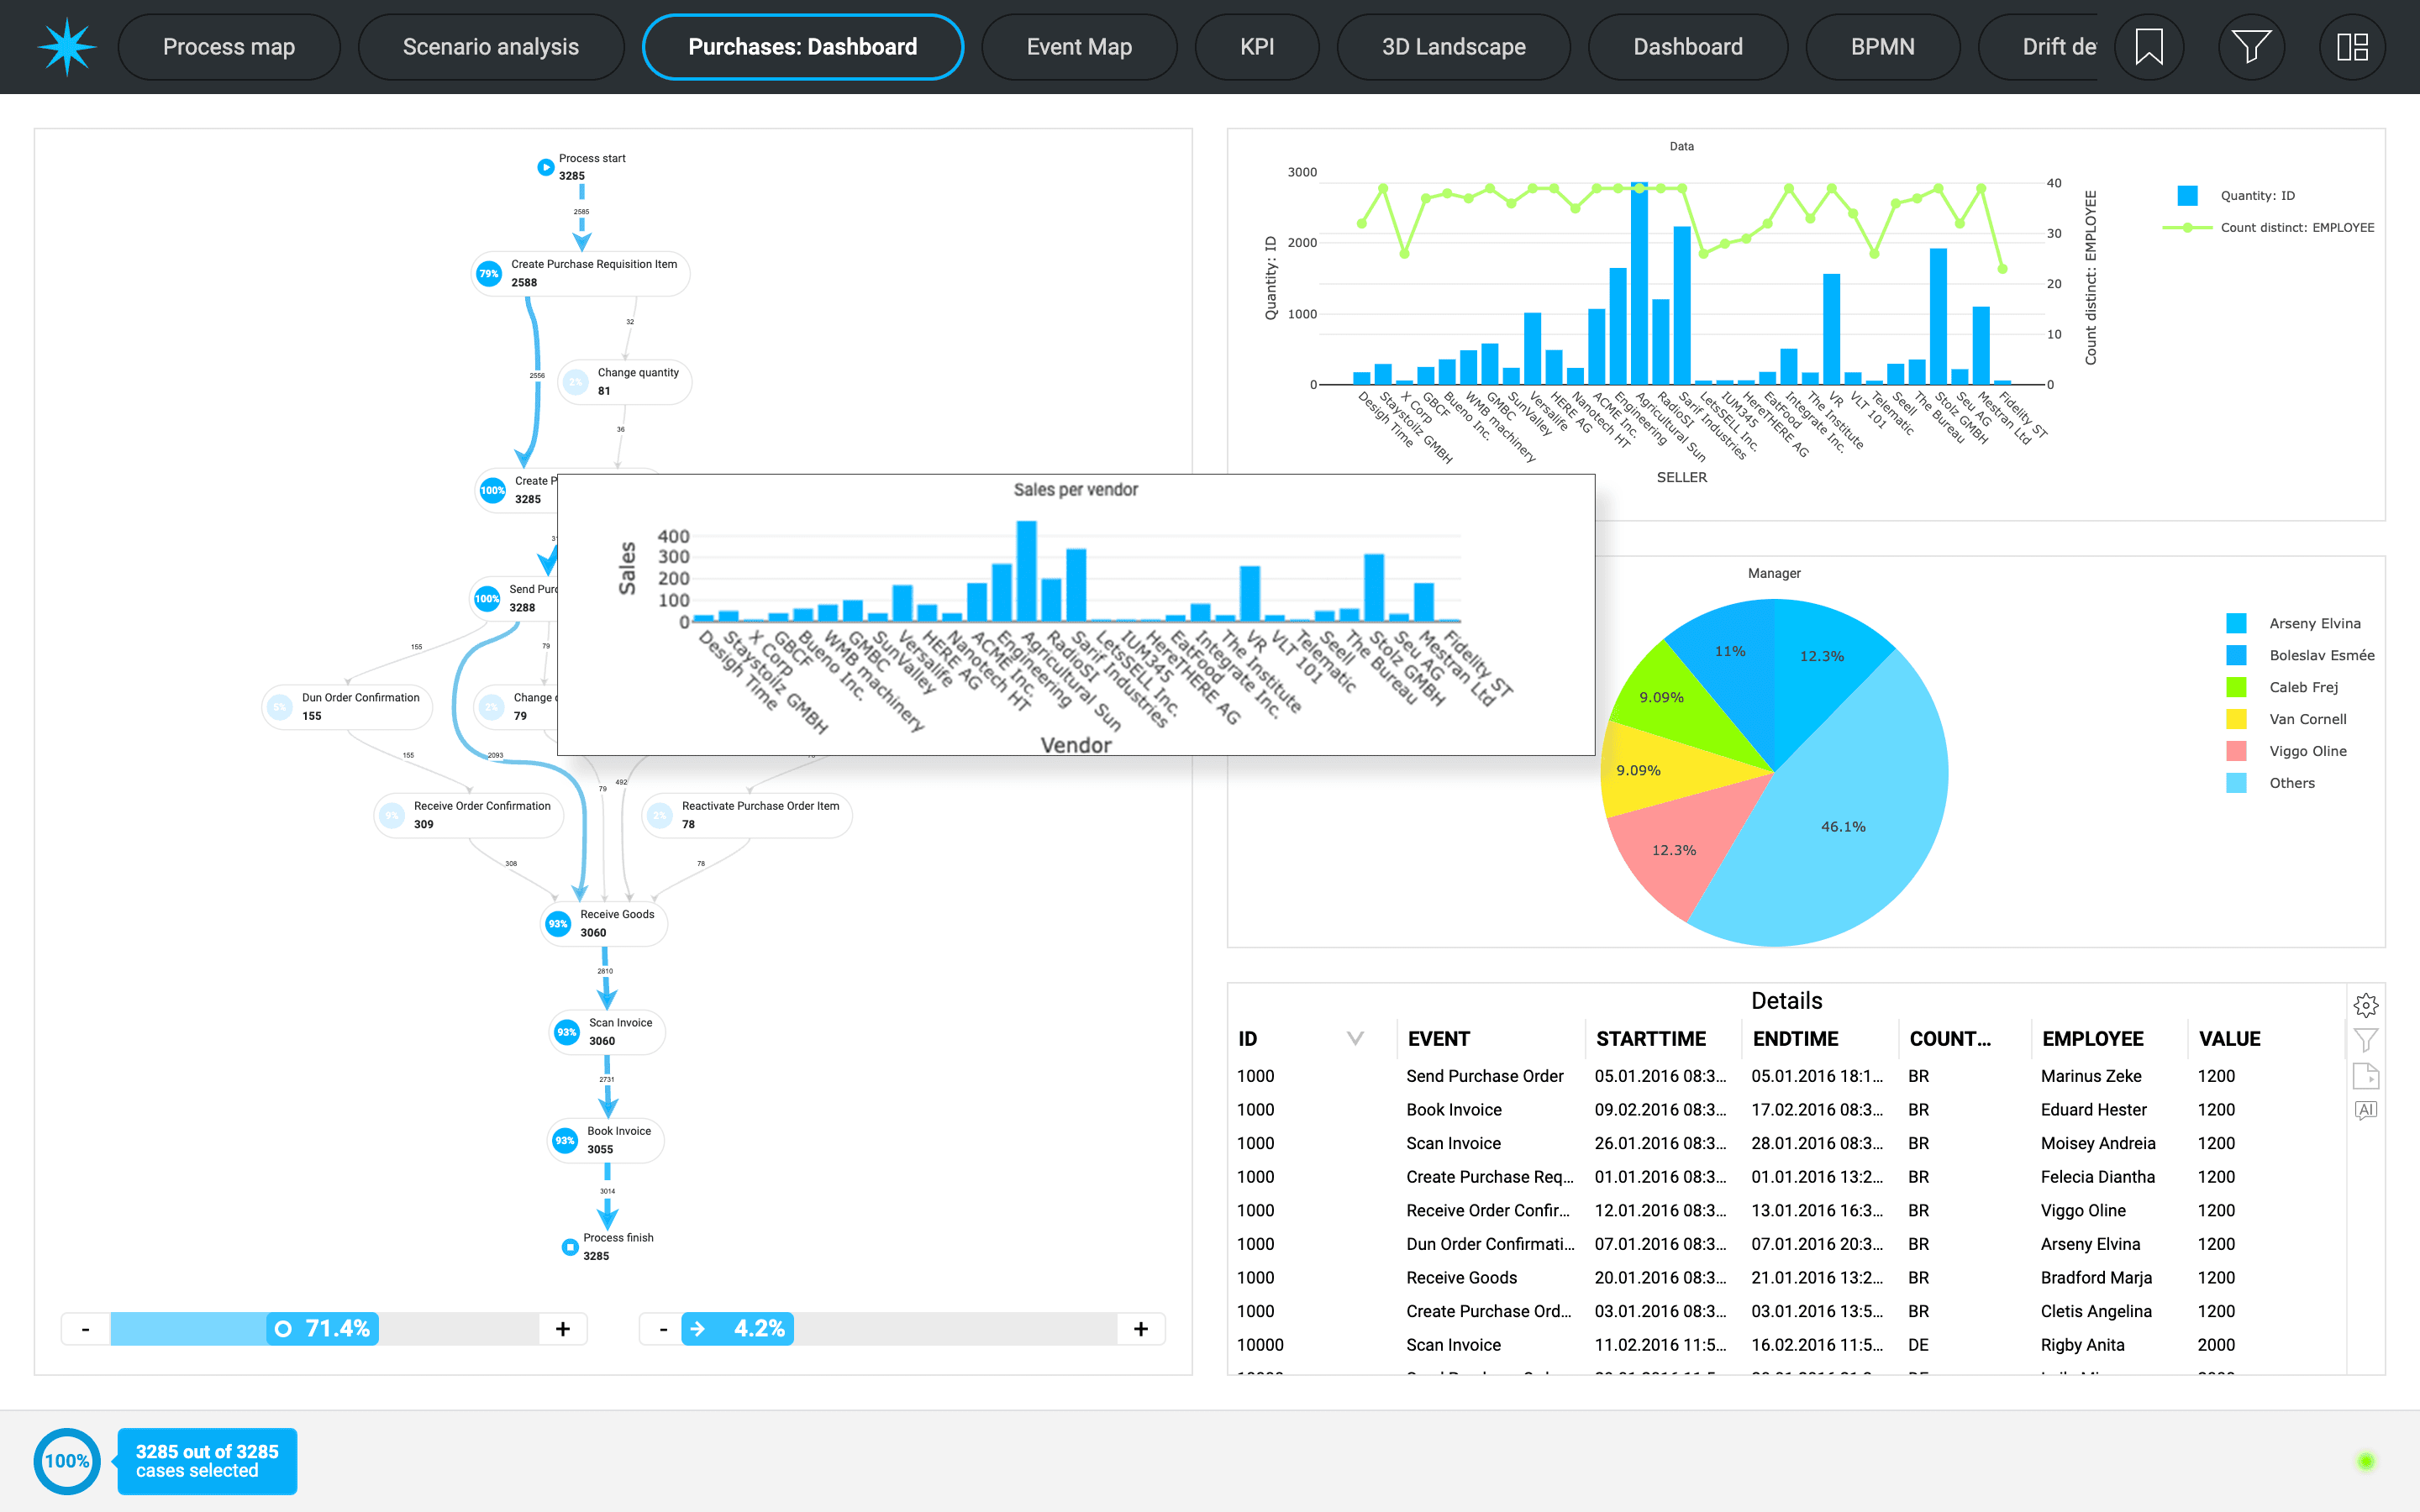Open the filter funnel icon in header
The image size is (2420, 1512).
pyautogui.click(x=2250, y=47)
